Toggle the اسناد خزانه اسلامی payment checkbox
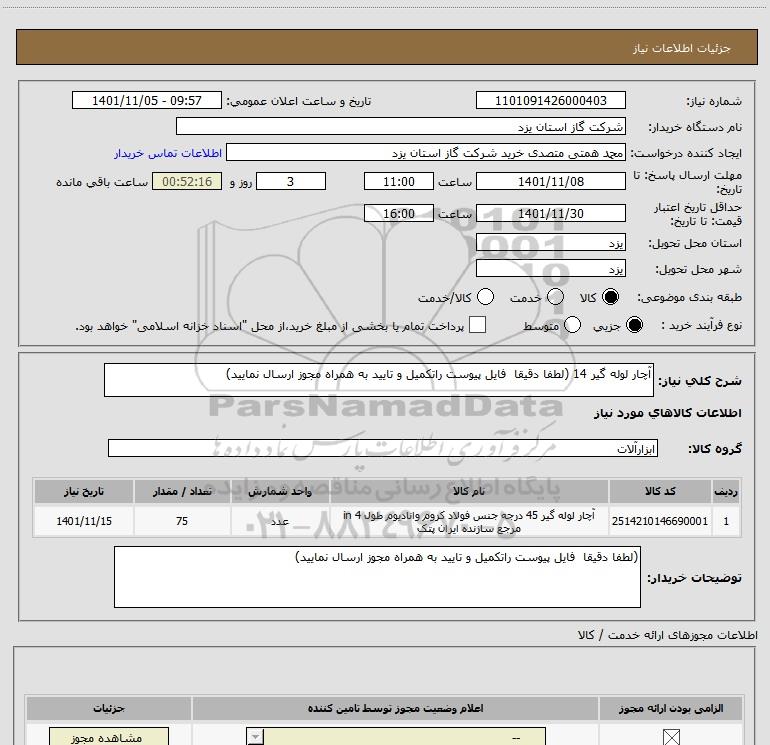Screen dimensions: 770x745 pos(477,325)
